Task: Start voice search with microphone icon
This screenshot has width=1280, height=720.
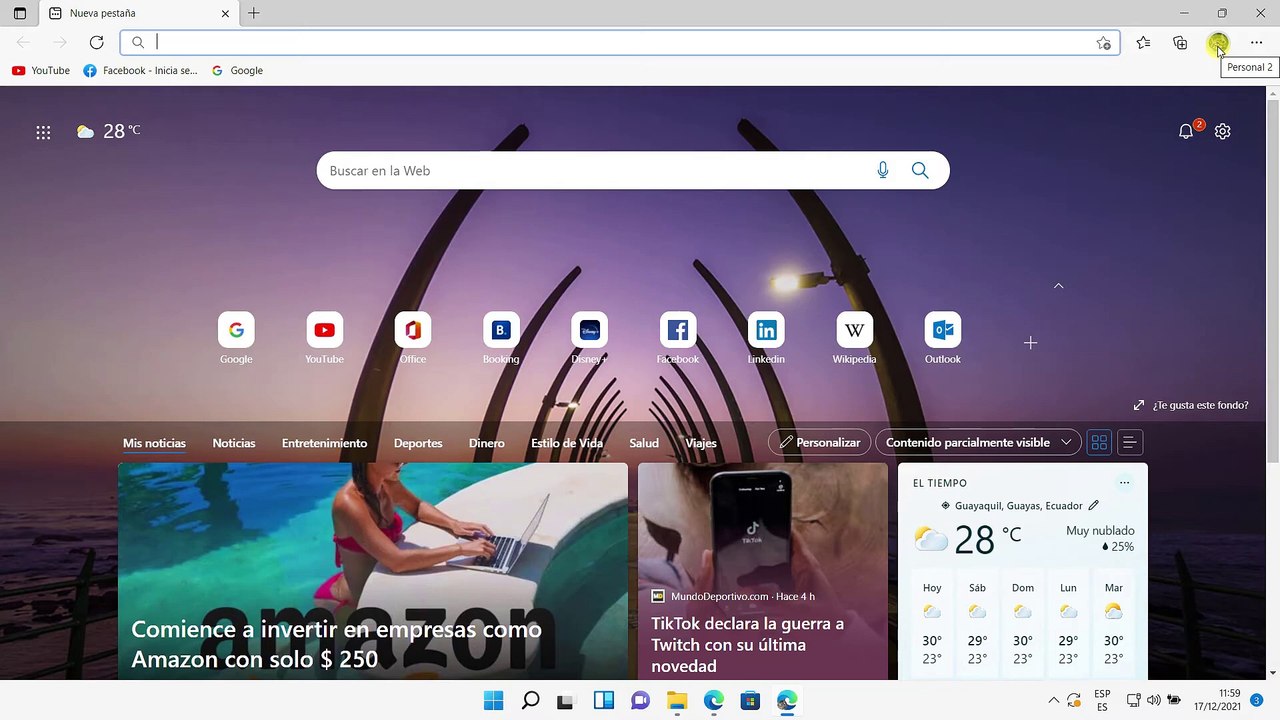Action: 882,170
